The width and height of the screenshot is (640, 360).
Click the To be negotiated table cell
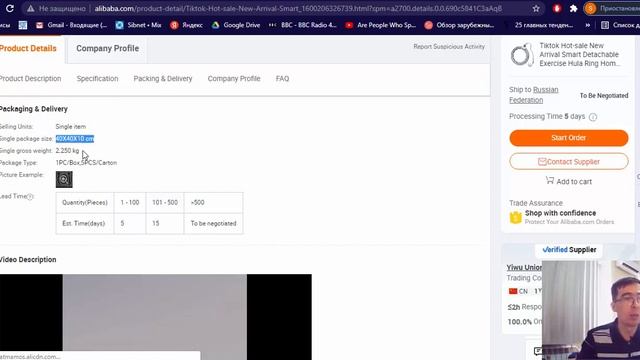pos(213,223)
